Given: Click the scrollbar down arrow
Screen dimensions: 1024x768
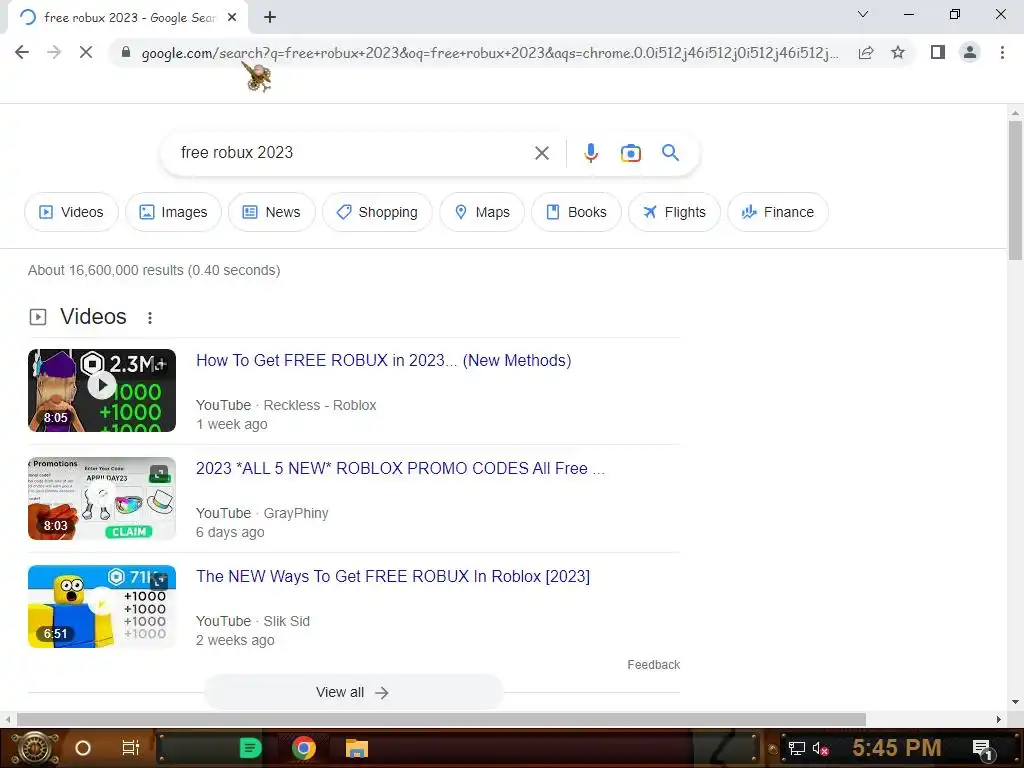Looking at the screenshot, I should (x=1015, y=702).
